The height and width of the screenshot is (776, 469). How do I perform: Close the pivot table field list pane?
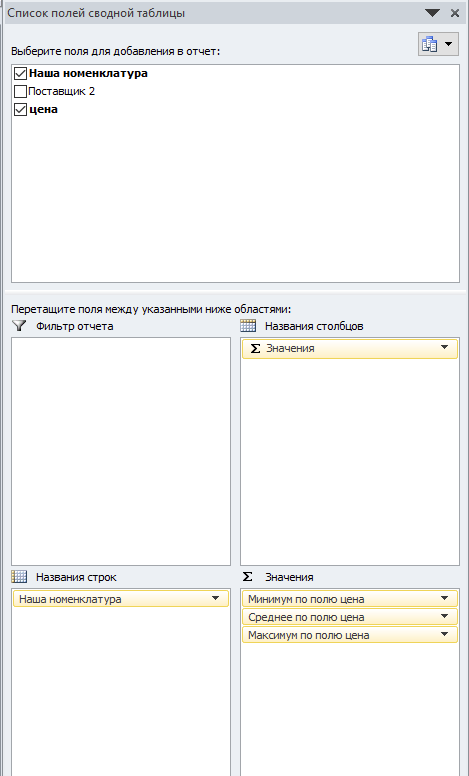pos(455,13)
